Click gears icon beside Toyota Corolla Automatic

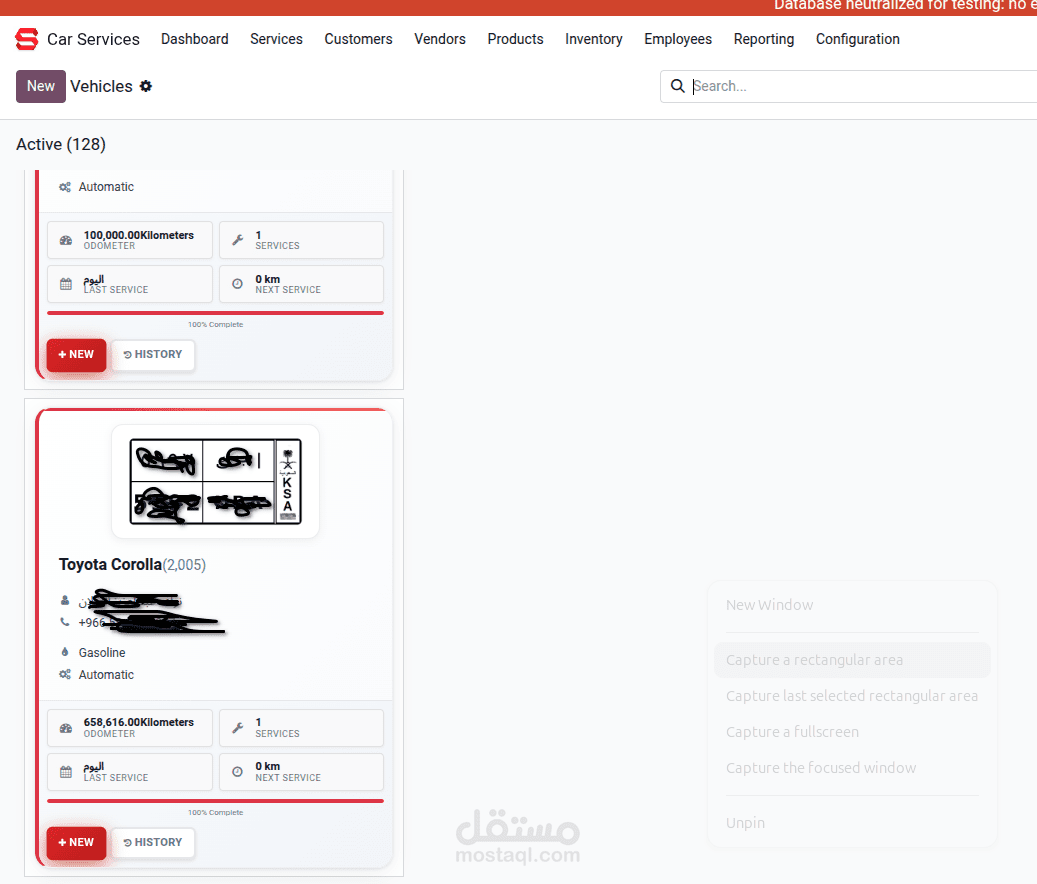(65, 674)
